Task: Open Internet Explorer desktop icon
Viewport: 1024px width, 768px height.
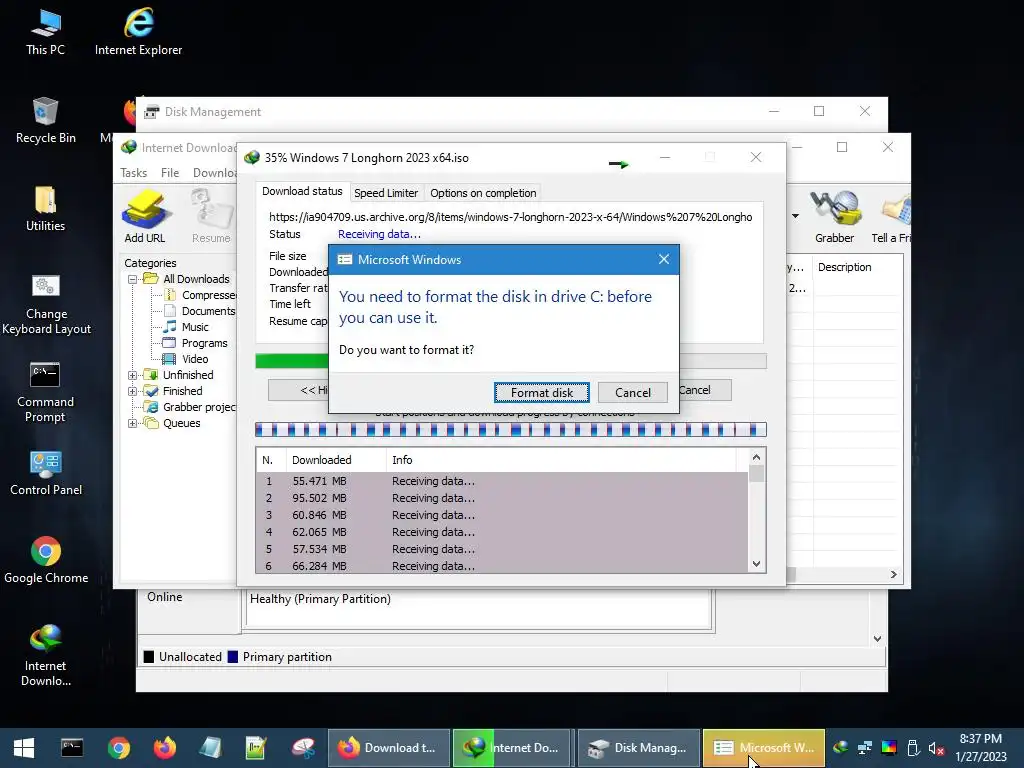Action: point(138,33)
